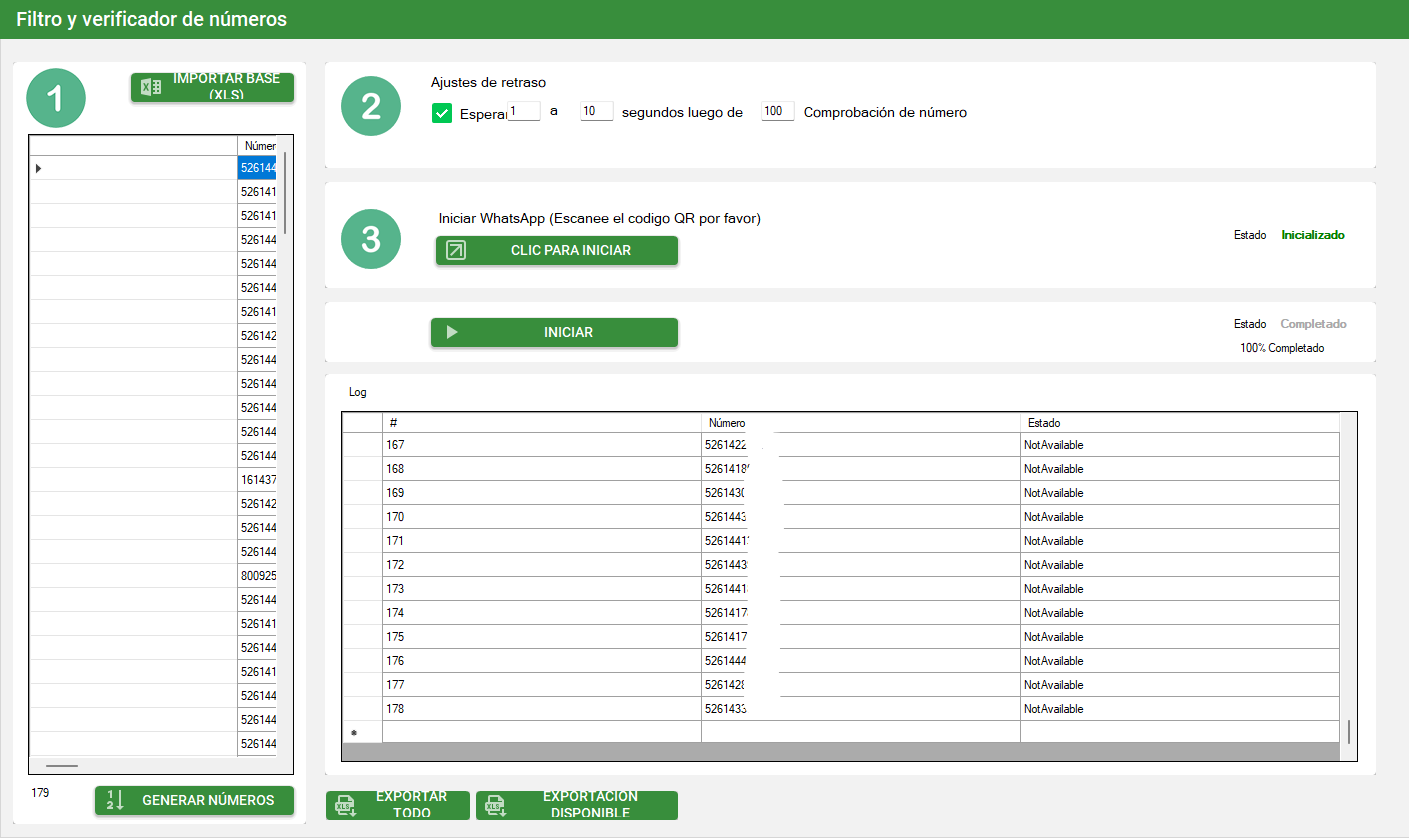The width and height of the screenshot is (1409, 838).
Task: Select the current row arrow in numbers list
Action: [x=38, y=168]
